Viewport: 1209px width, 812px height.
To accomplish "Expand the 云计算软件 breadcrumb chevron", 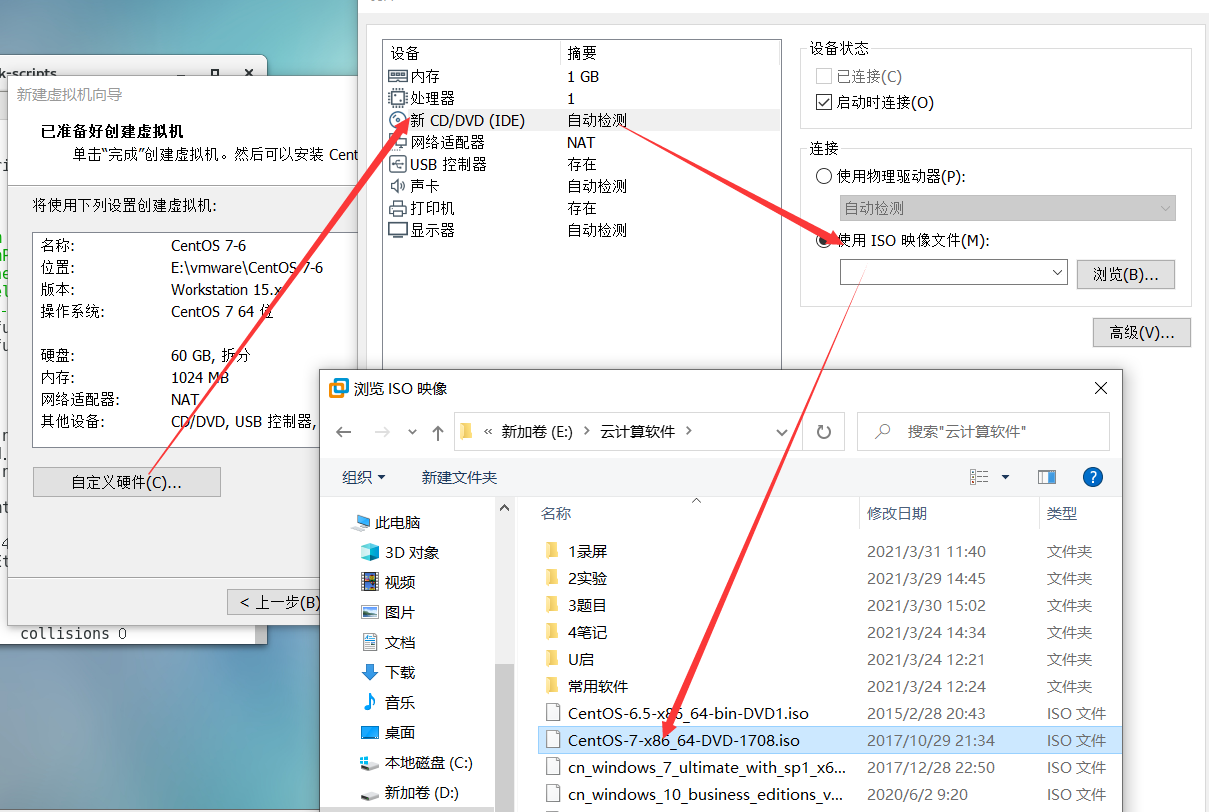I will coord(690,432).
